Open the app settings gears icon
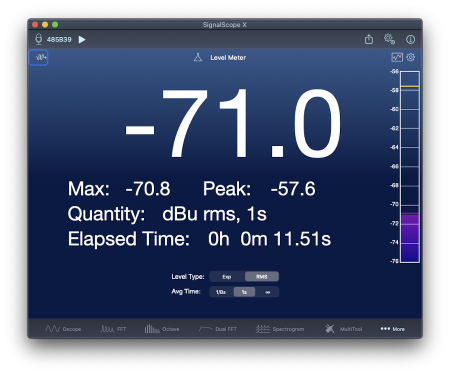The image size is (450, 375). click(389, 39)
